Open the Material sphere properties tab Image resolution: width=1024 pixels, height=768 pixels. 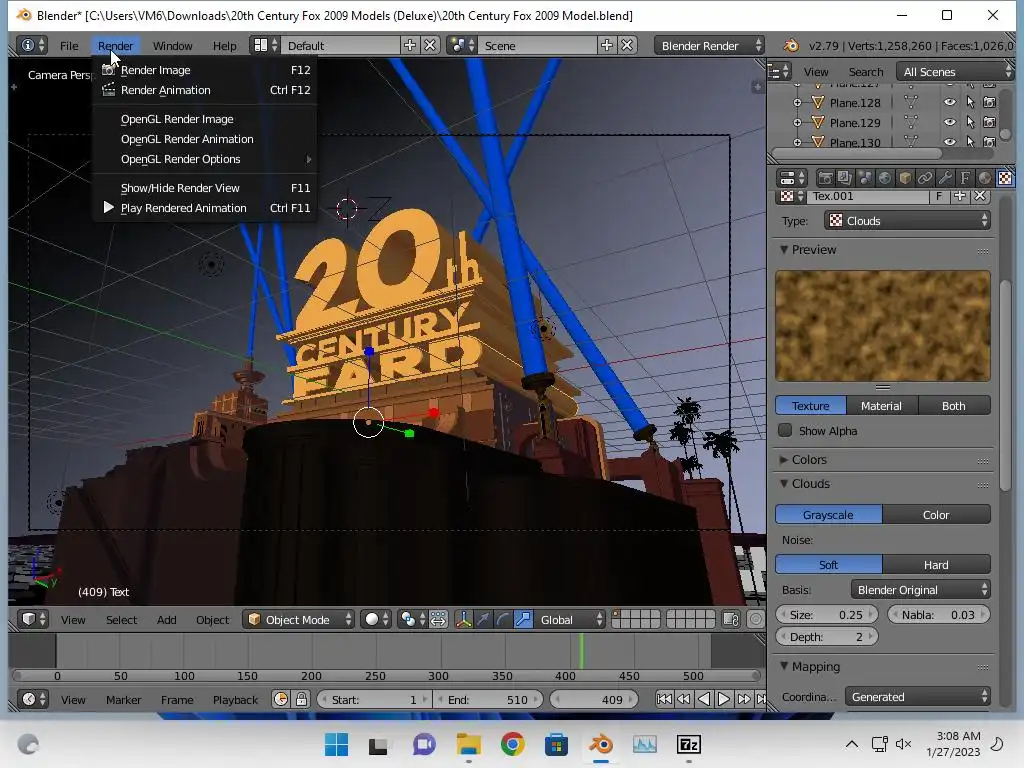[x=985, y=178]
